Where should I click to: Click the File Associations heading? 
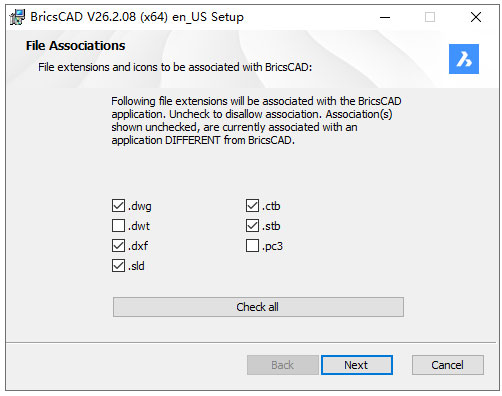(x=75, y=46)
